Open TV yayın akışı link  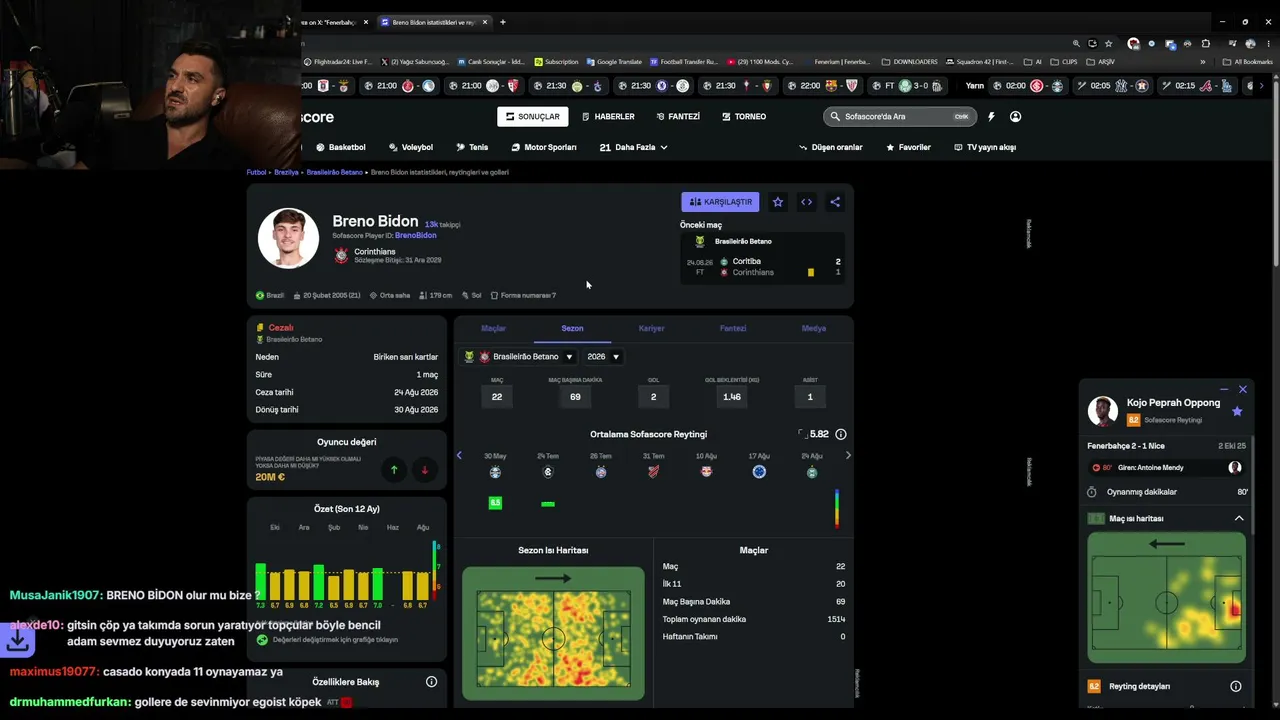[x=985, y=147]
